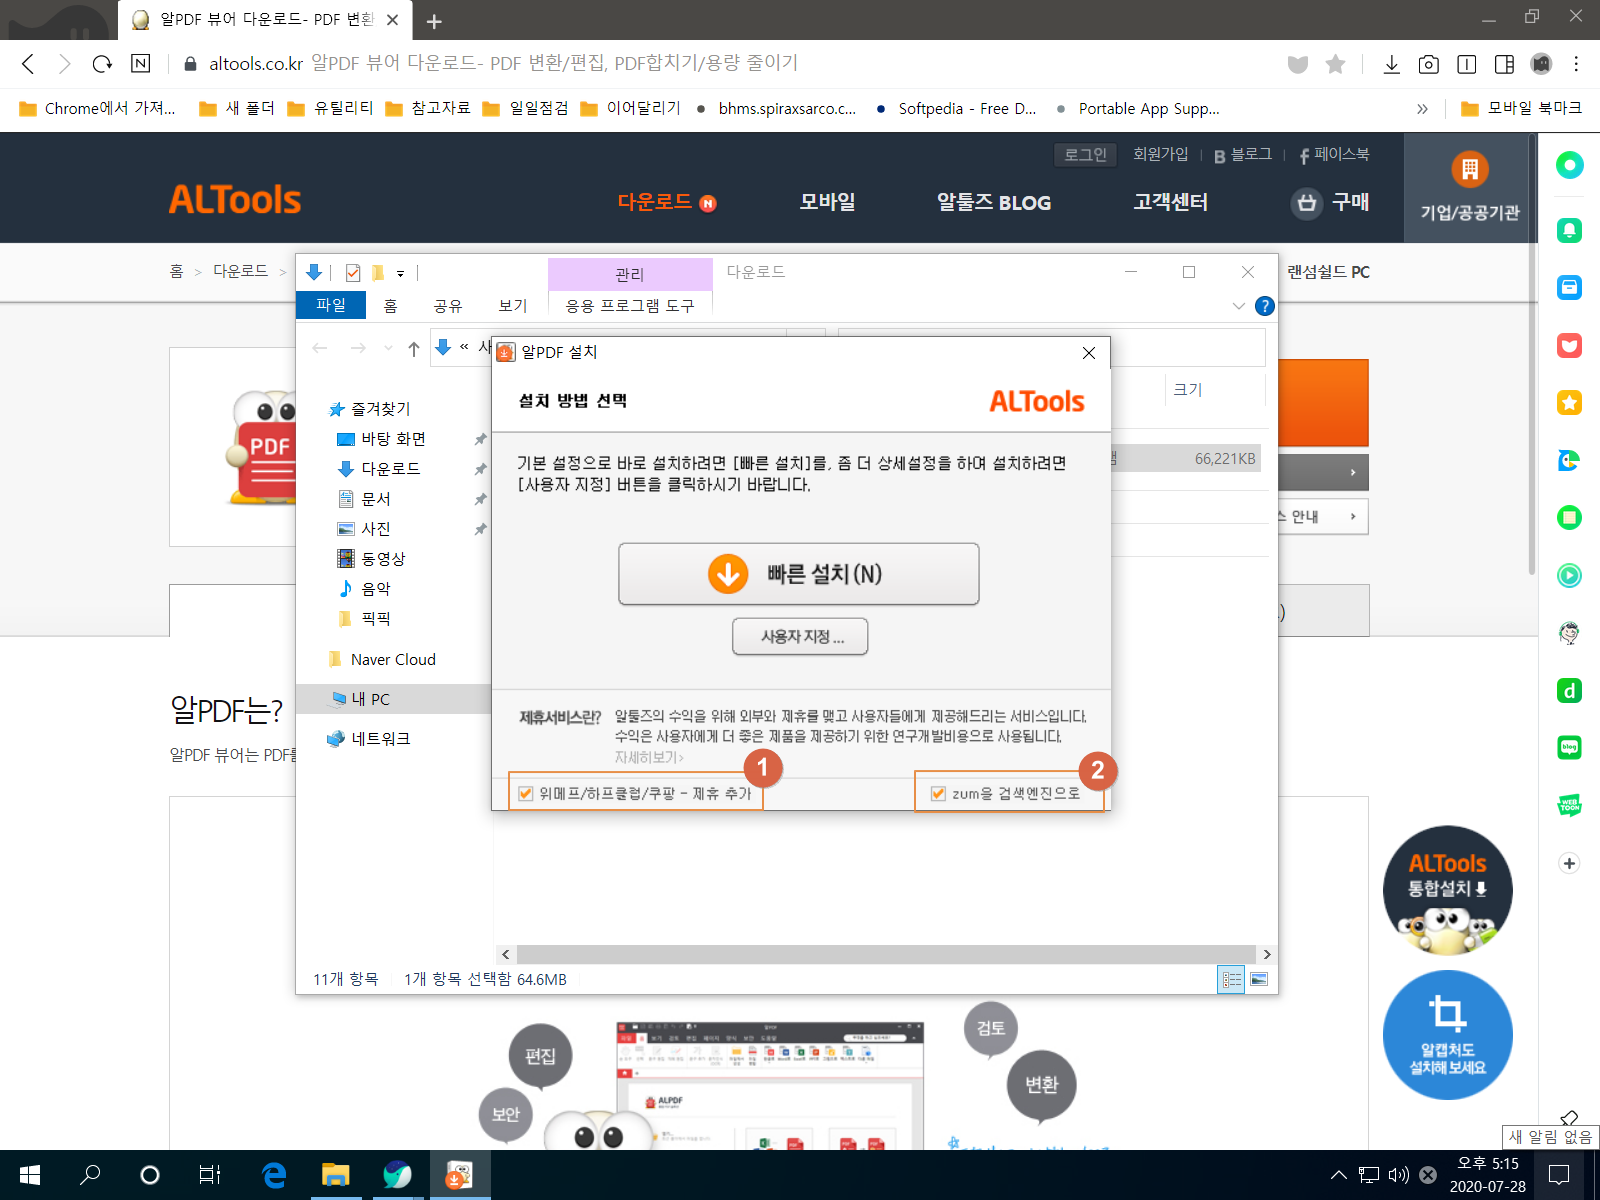Click the browser screen capture camera icon
The height and width of the screenshot is (1200, 1600).
coord(1429,64)
